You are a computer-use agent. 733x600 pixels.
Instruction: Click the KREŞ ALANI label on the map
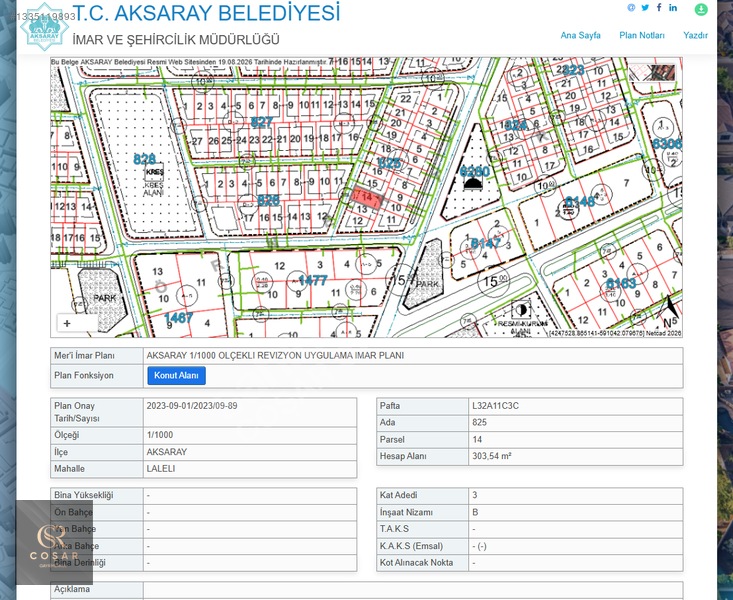[153, 189]
